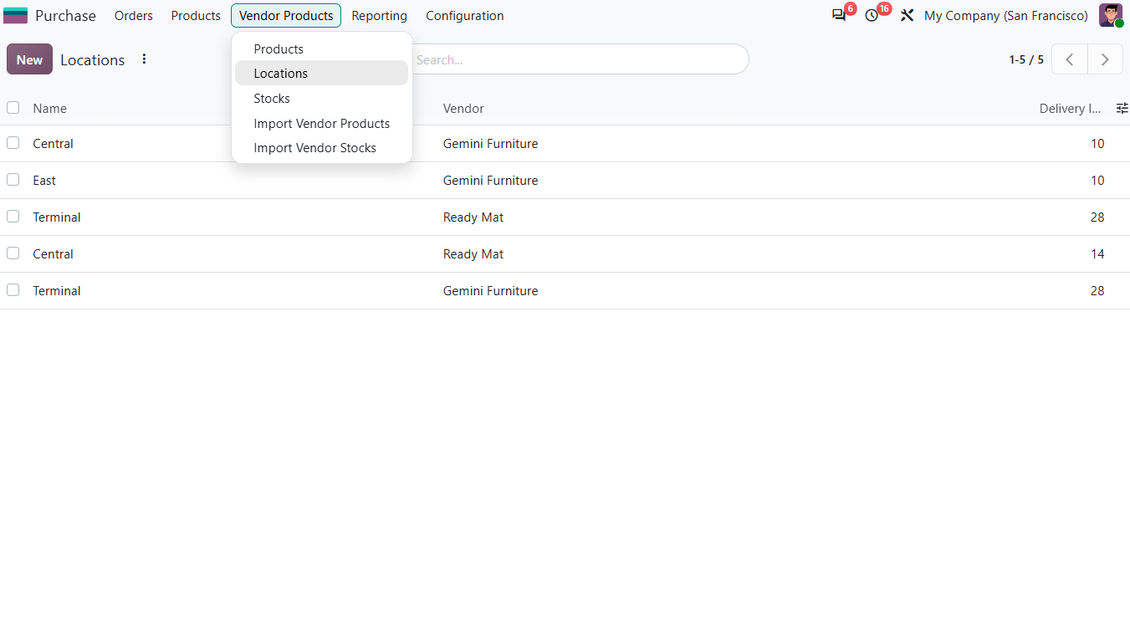Sort by the Vendor column header
The image size is (1130, 634).
[463, 108]
